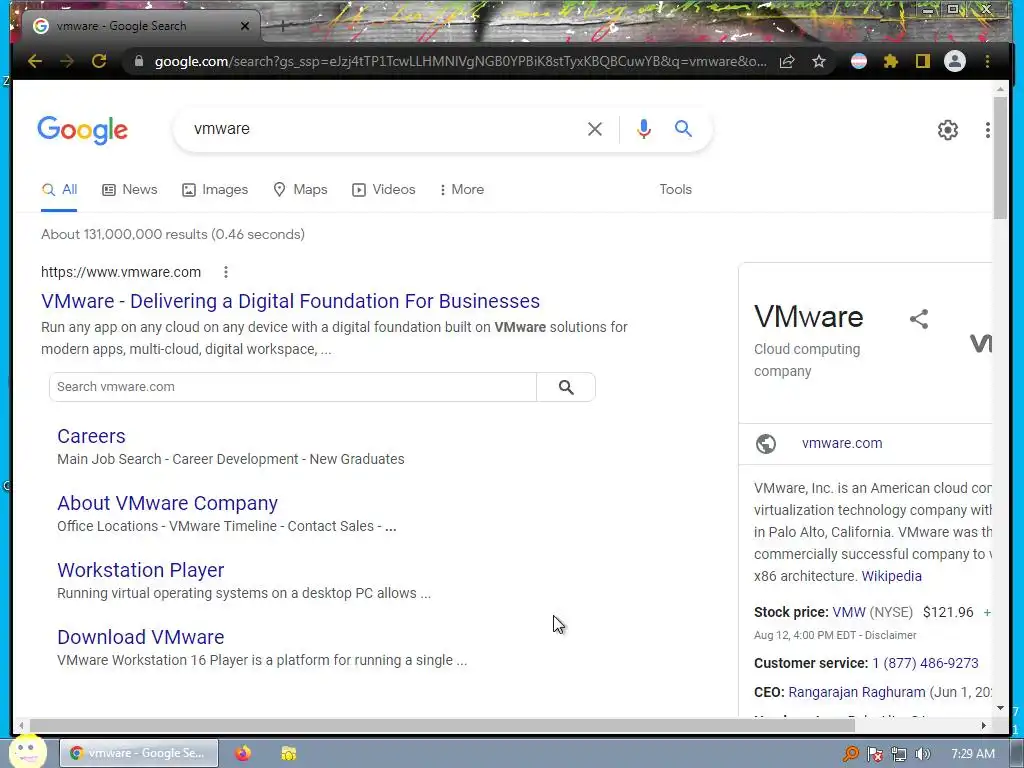
Task: Select the vmware Google Search taskbar button
Action: [140, 753]
